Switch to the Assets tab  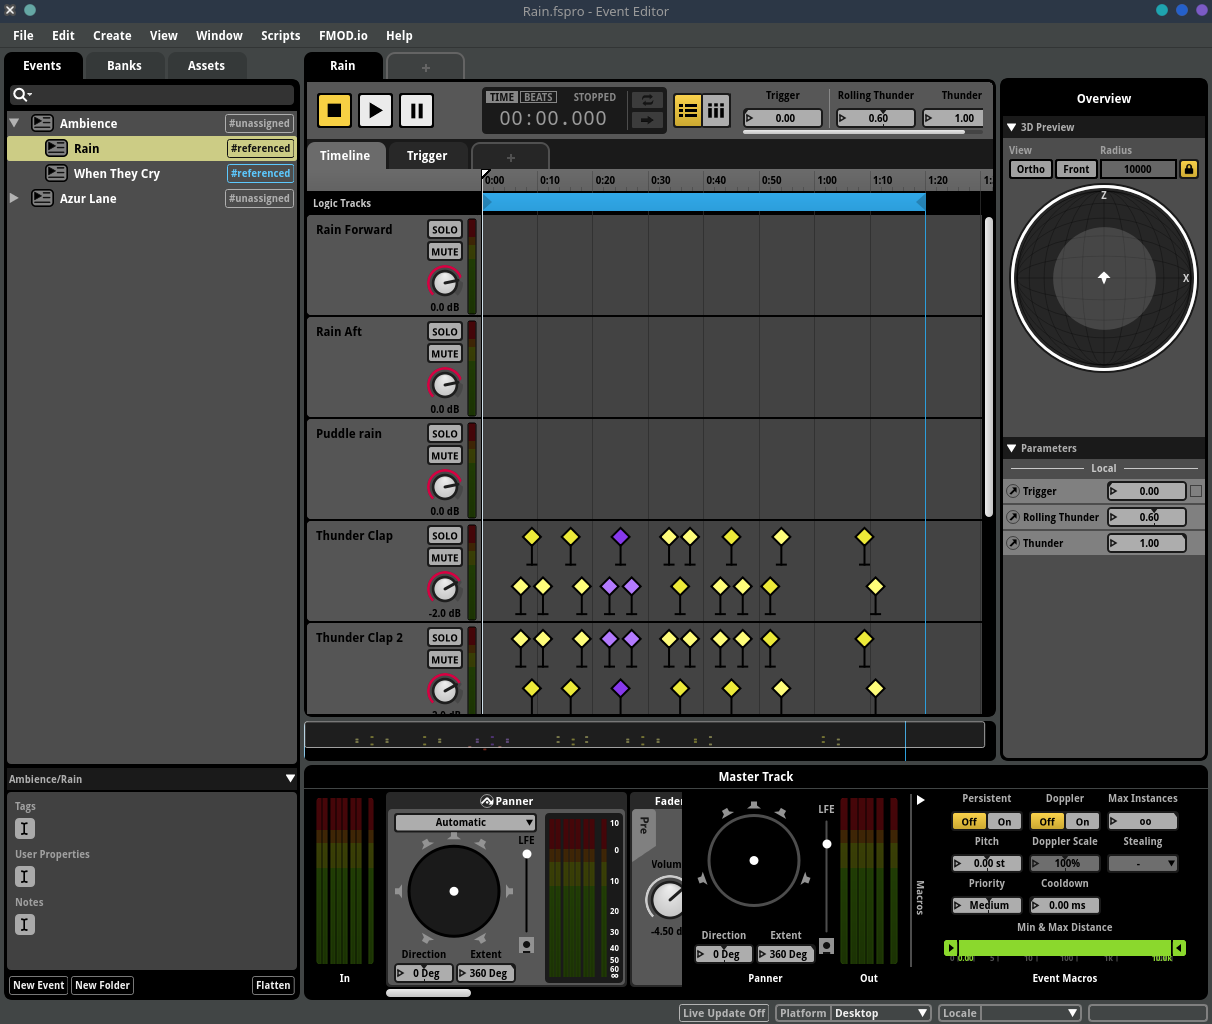coord(206,65)
